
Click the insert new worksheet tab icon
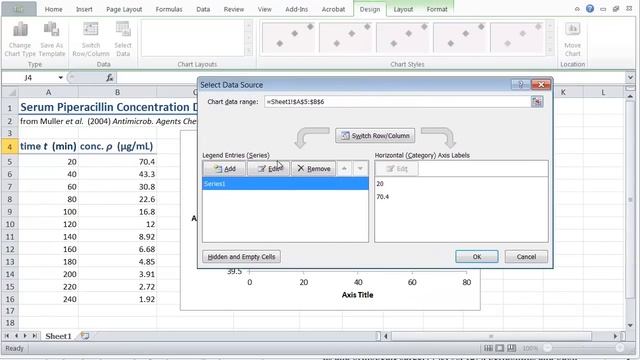(x=84, y=336)
